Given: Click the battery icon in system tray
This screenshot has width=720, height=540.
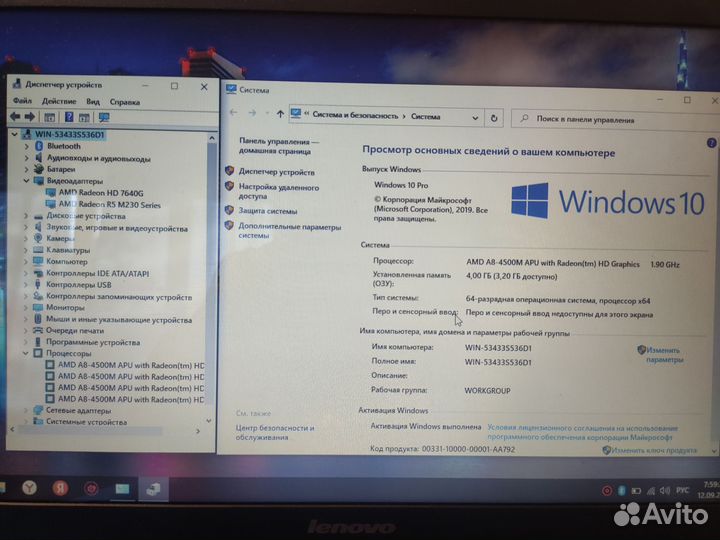Looking at the screenshot, I should 636,491.
